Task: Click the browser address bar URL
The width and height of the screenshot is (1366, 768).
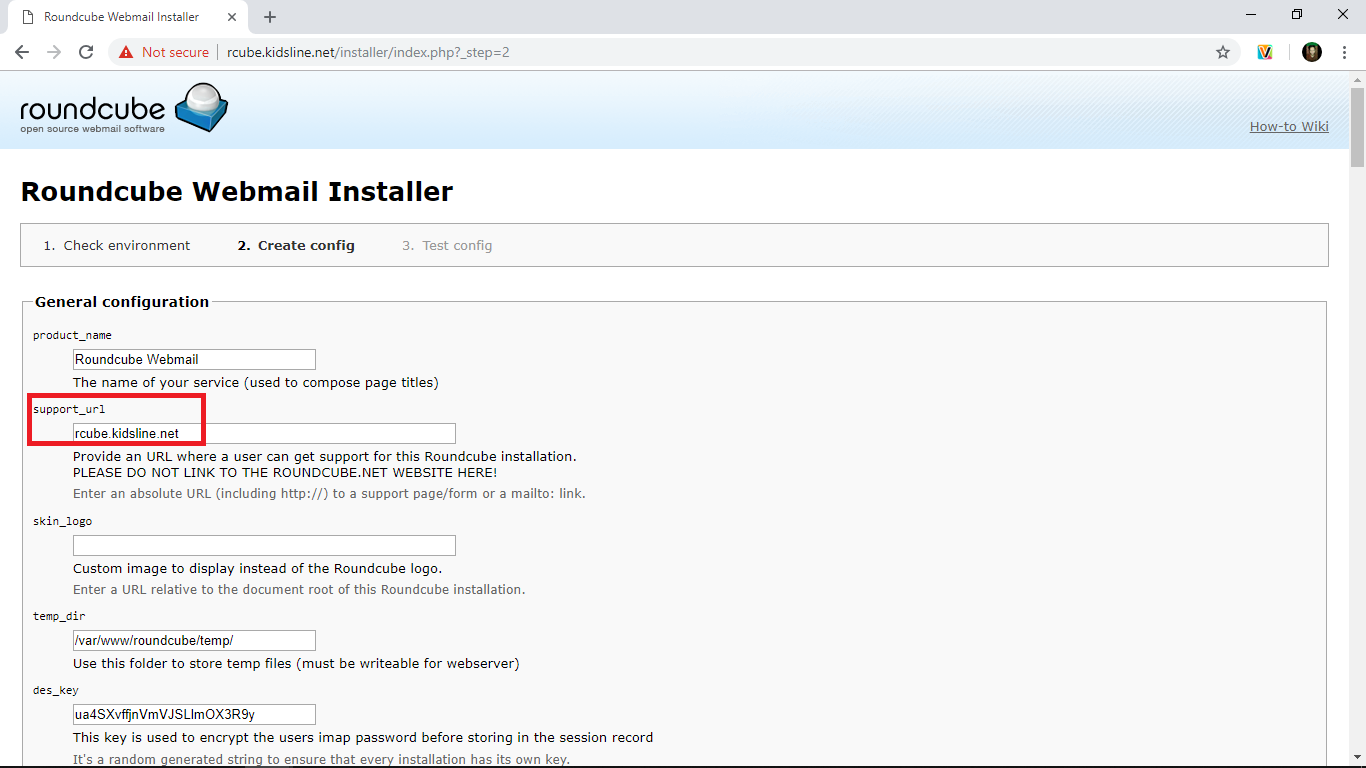Action: click(368, 52)
